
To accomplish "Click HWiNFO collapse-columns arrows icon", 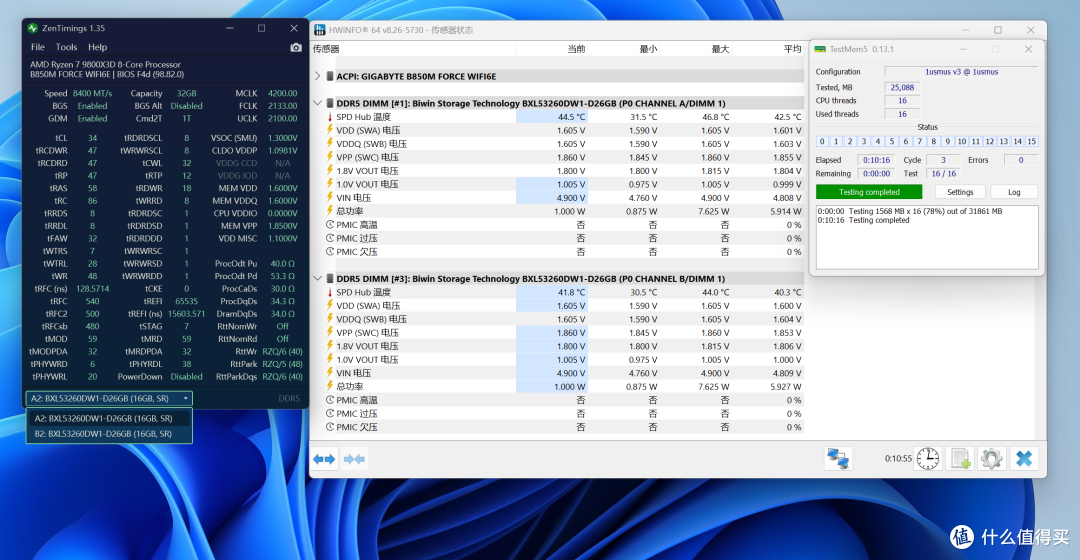I will (x=354, y=459).
